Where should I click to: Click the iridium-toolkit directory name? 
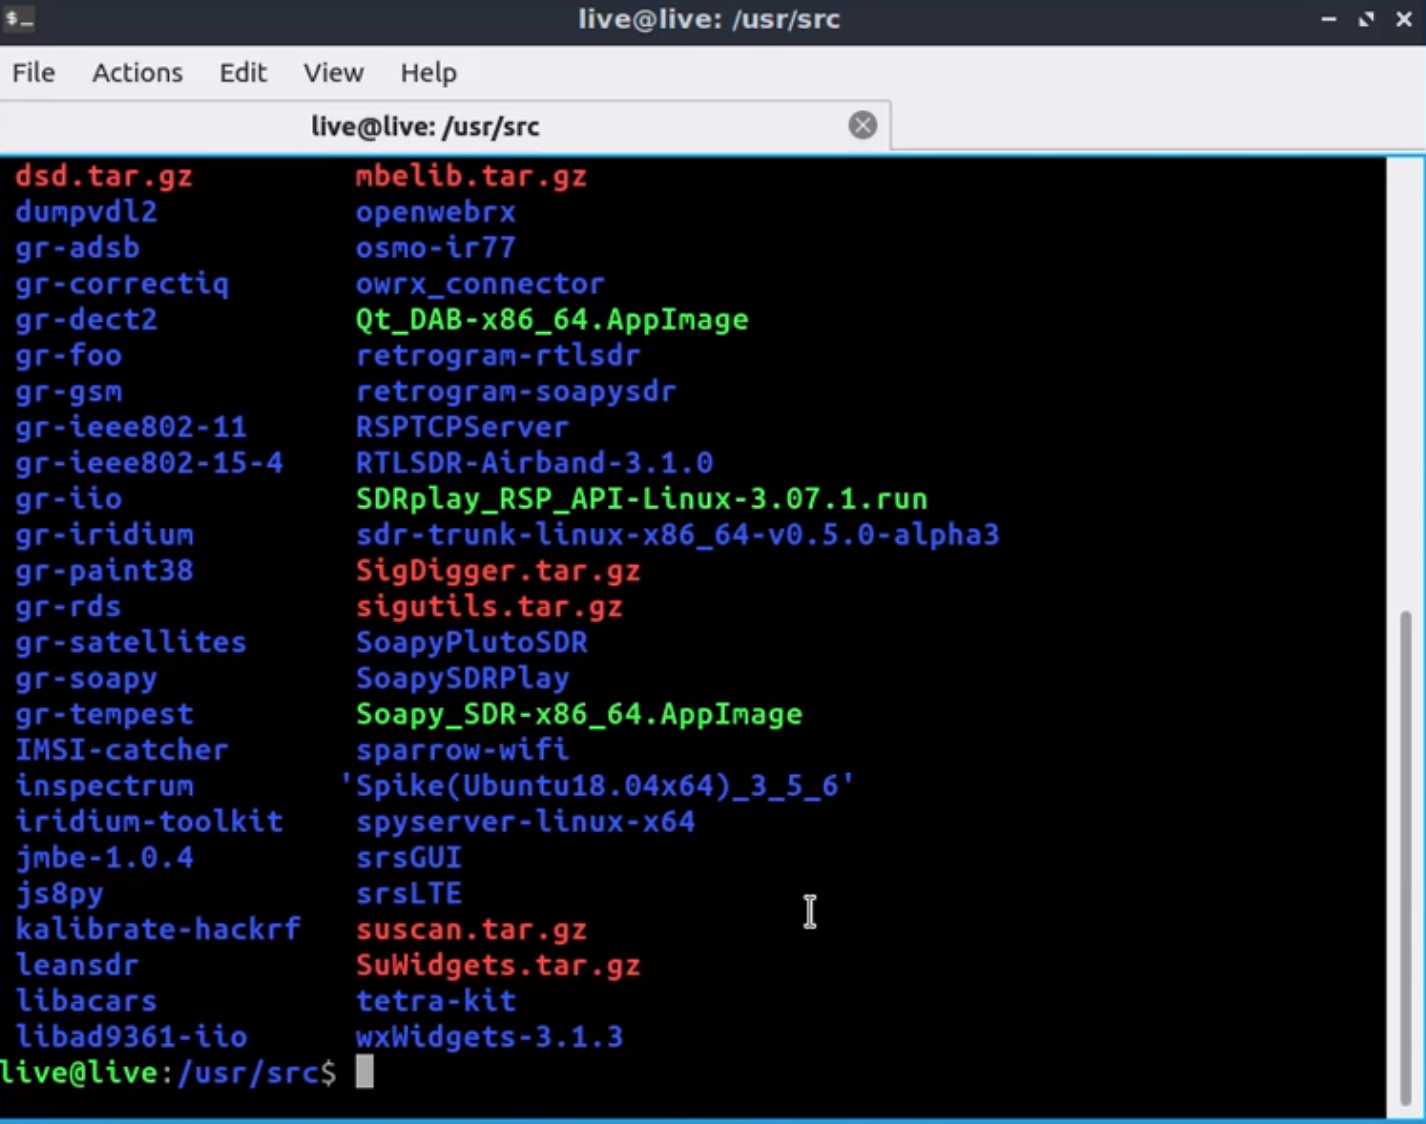(x=149, y=822)
